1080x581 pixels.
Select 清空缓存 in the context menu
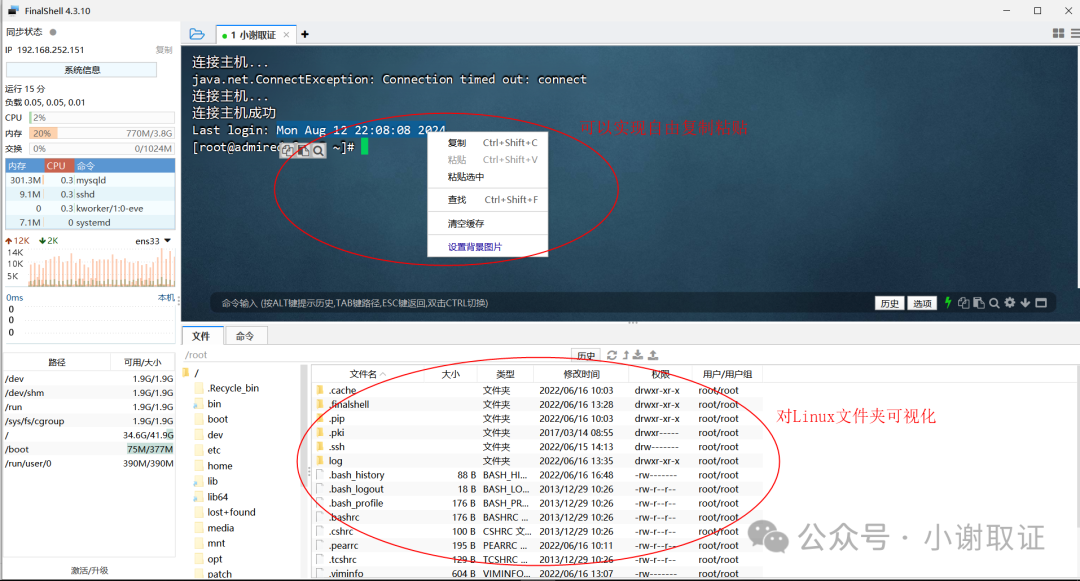coord(488,224)
